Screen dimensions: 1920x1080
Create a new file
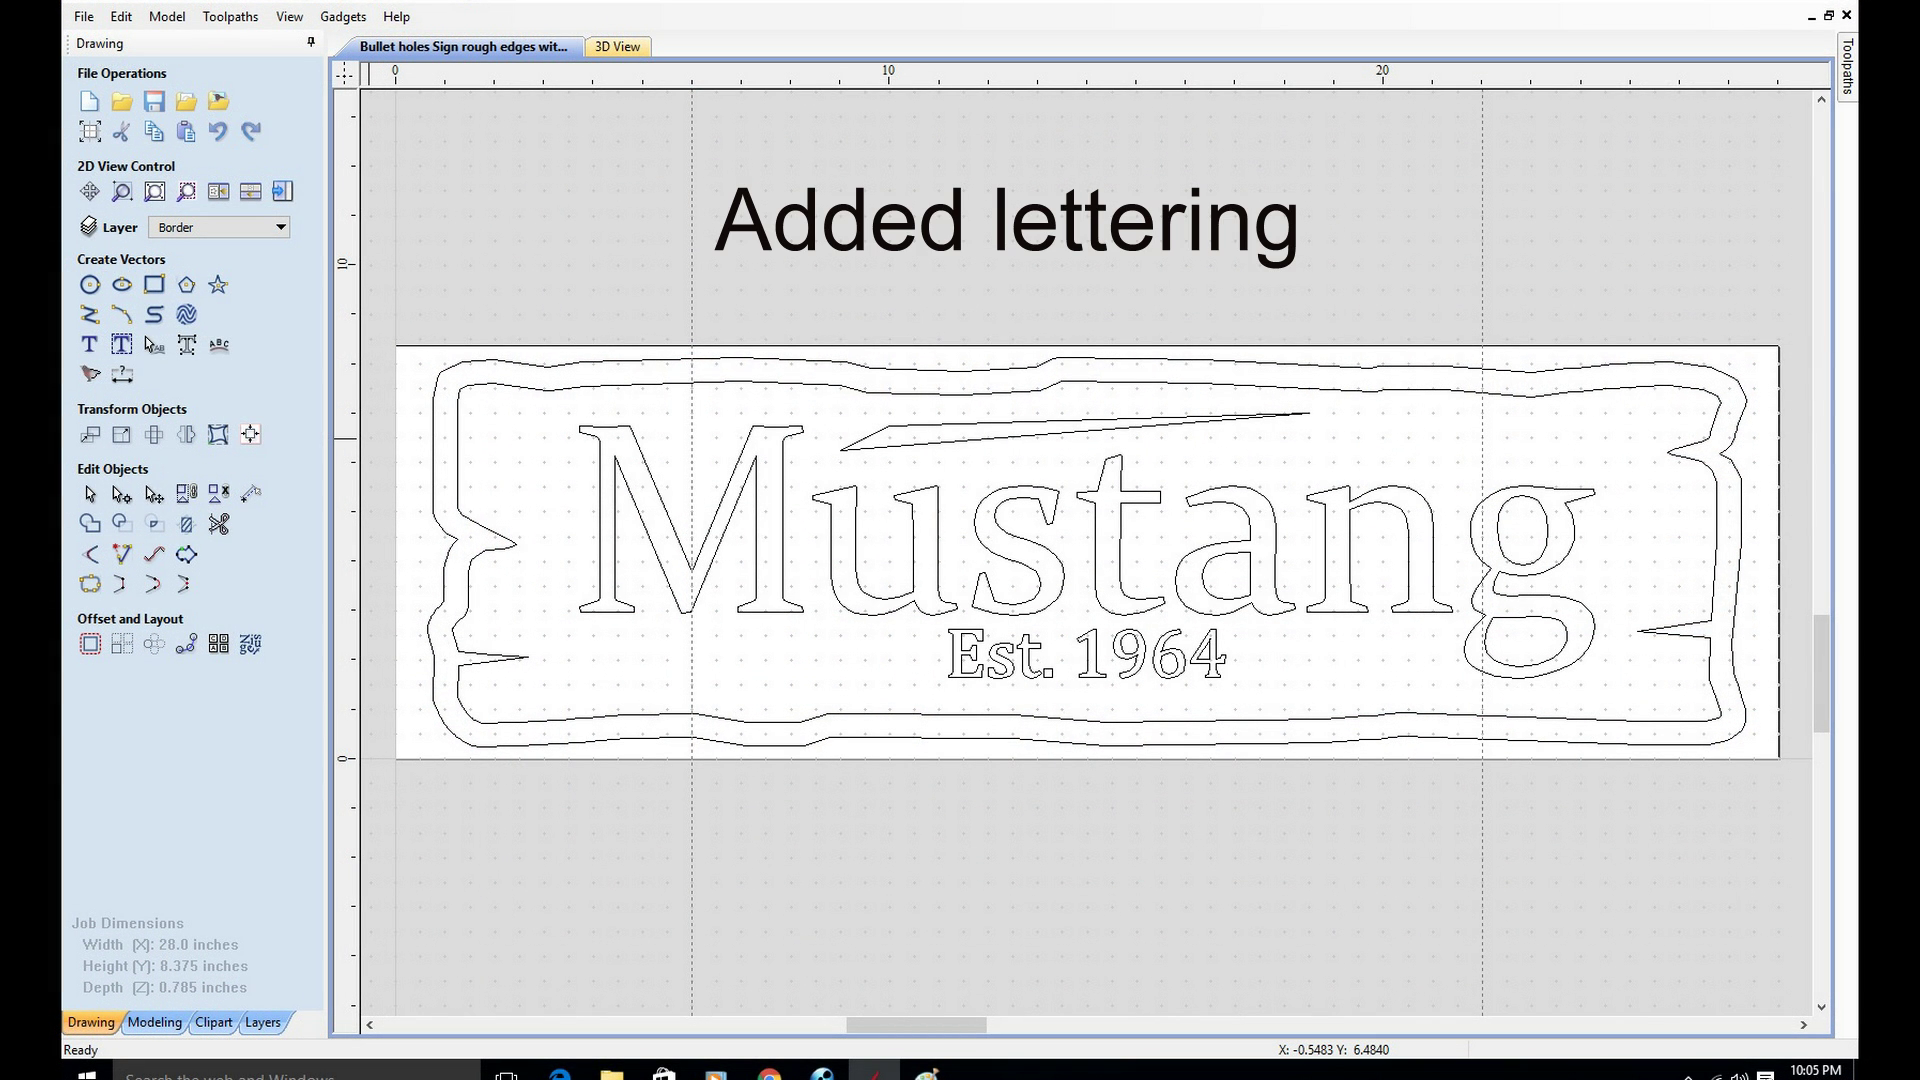point(90,101)
